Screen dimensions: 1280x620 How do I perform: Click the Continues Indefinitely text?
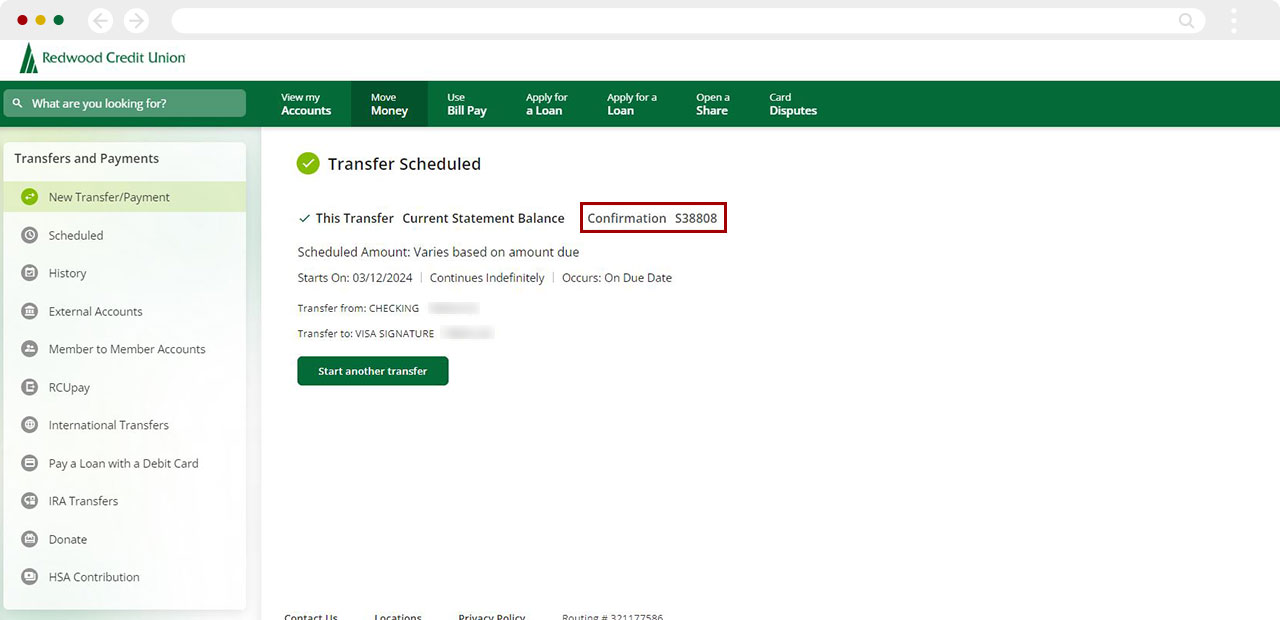487,278
